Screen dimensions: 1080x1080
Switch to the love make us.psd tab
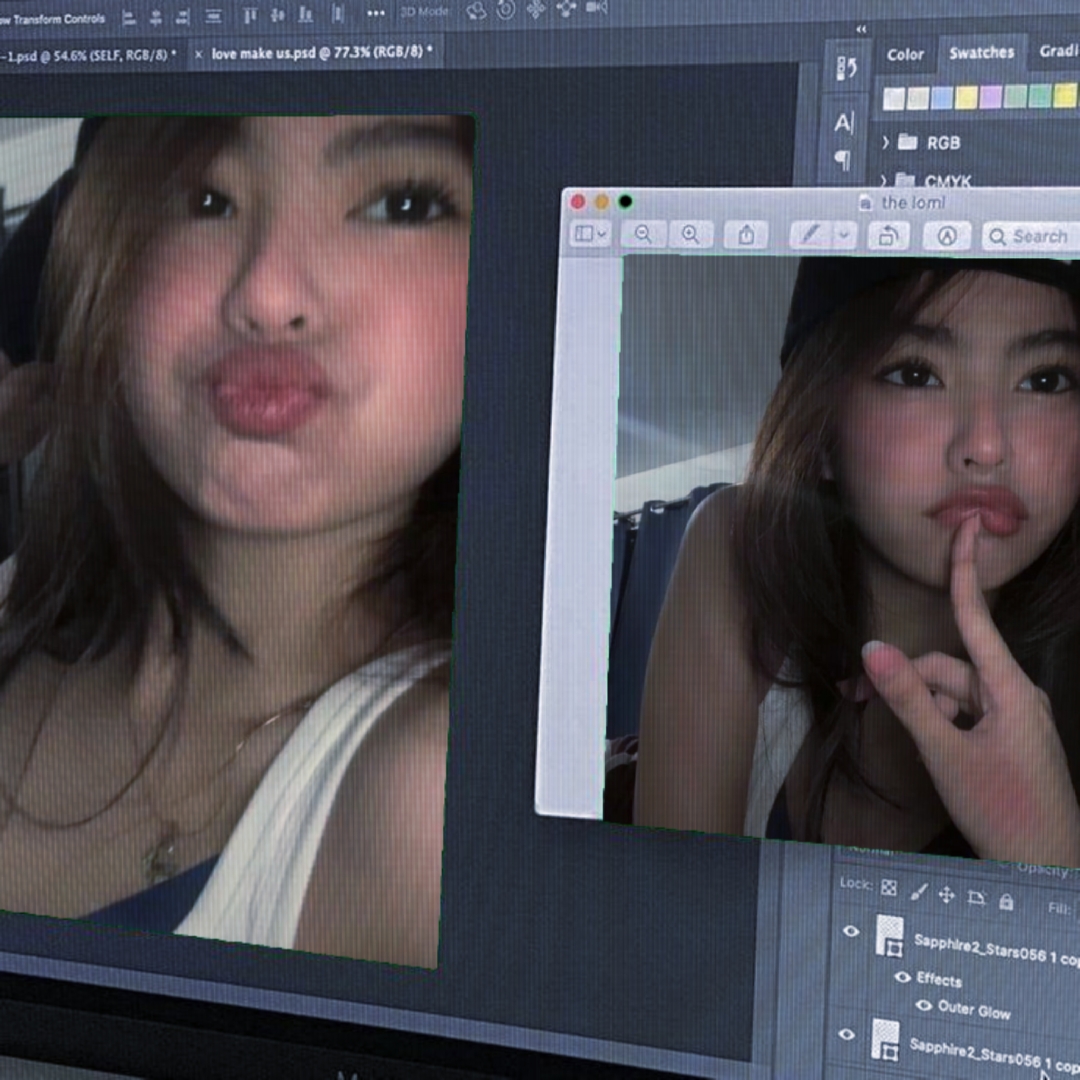pyautogui.click(x=320, y=52)
